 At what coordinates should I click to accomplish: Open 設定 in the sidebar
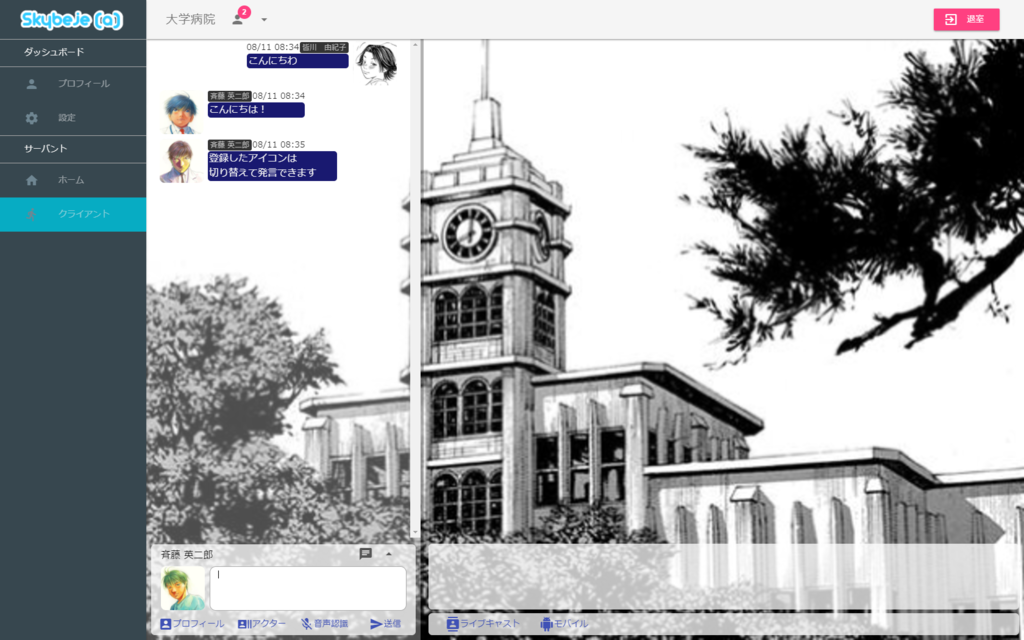[73, 118]
